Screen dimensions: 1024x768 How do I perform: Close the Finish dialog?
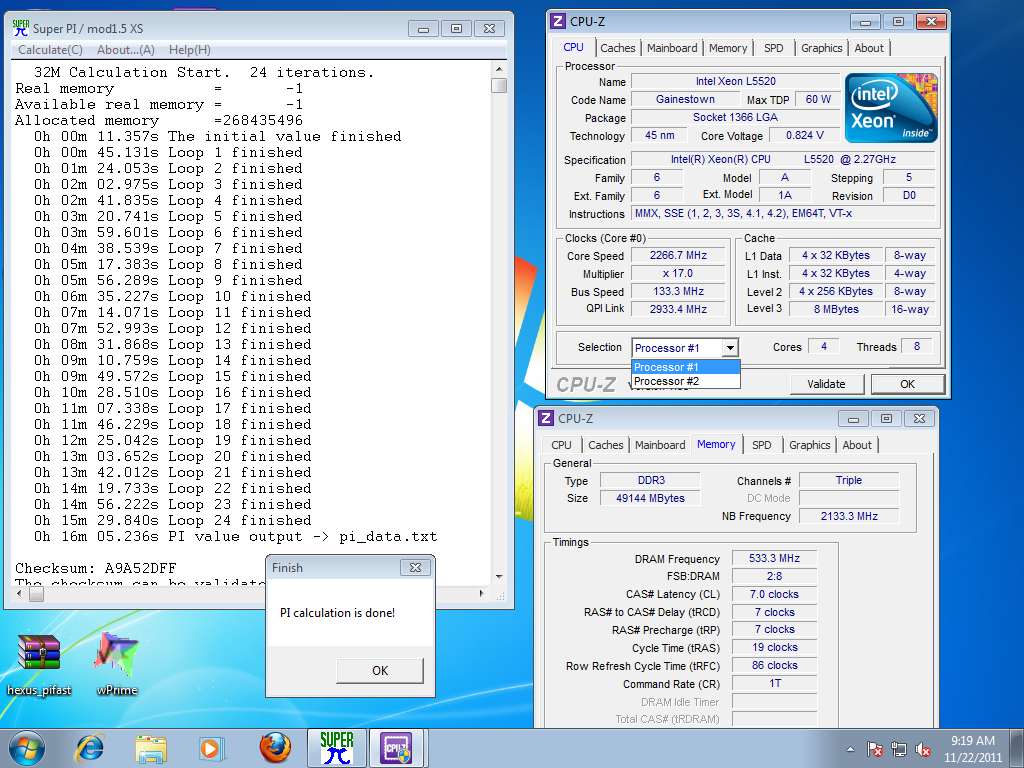pyautogui.click(x=415, y=568)
